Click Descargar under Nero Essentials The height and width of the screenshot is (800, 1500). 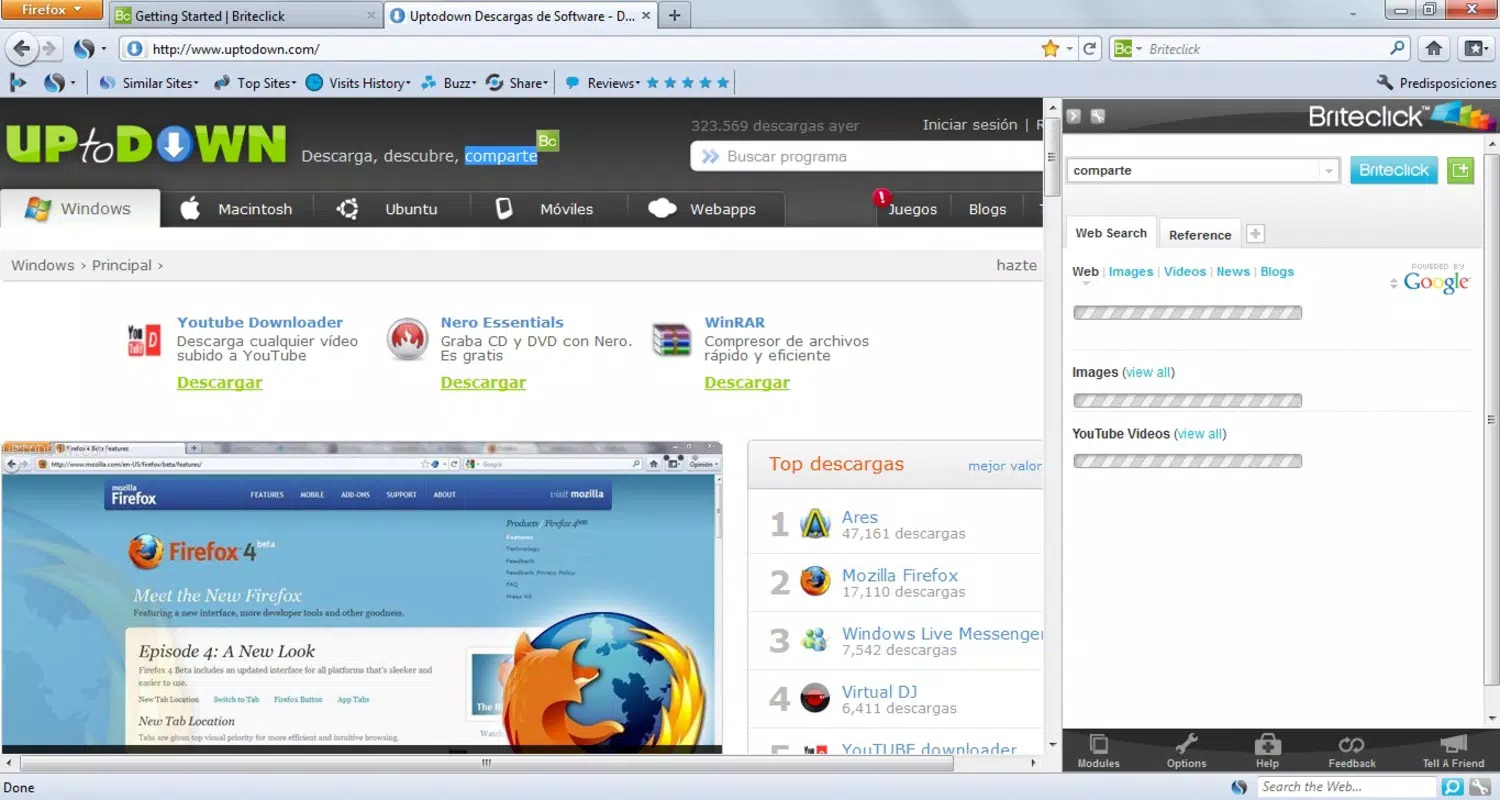click(483, 383)
